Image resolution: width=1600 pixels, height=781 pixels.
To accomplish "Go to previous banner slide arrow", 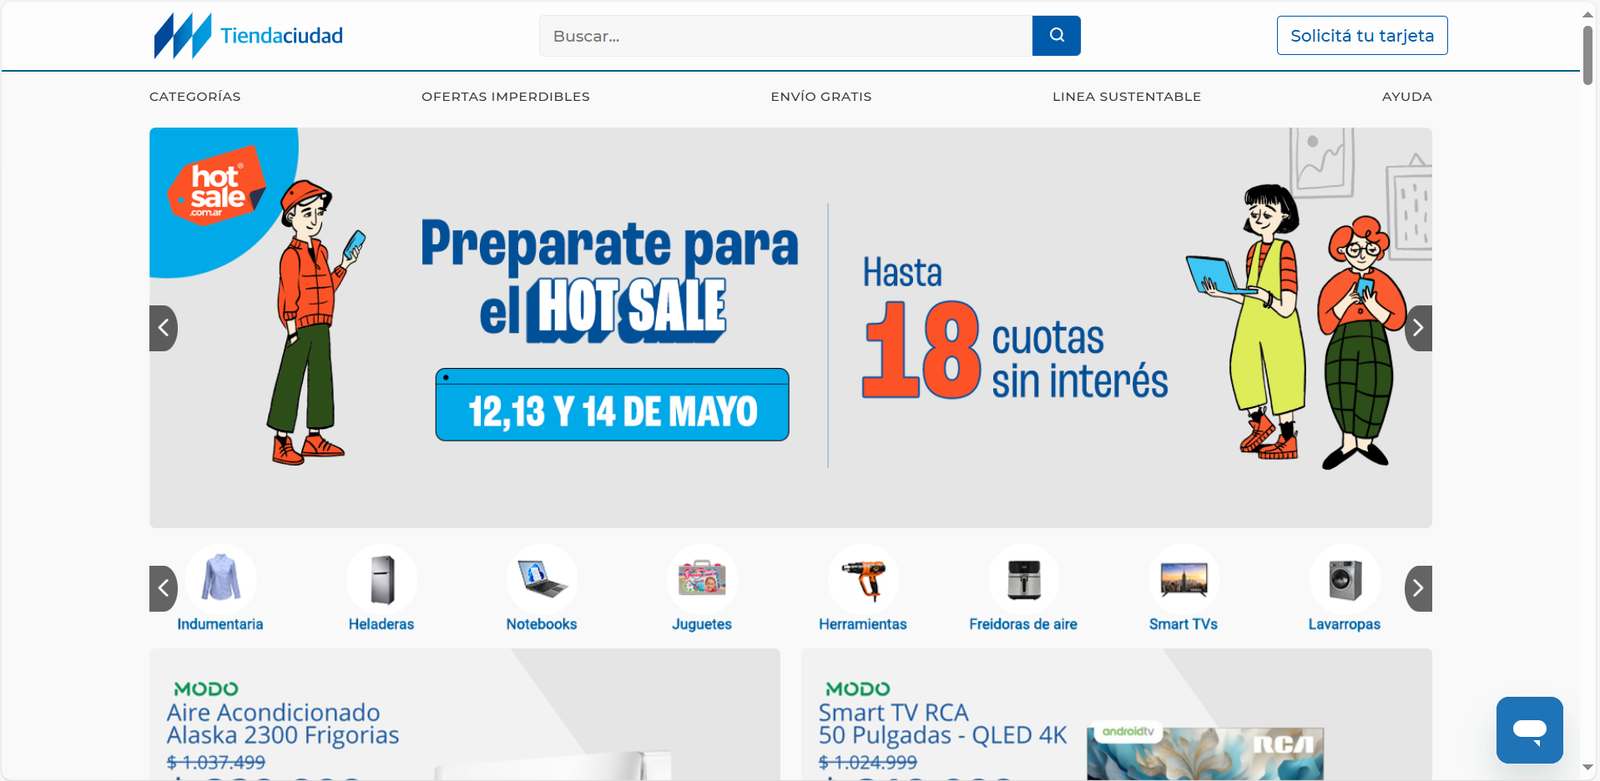I will pyautogui.click(x=164, y=328).
